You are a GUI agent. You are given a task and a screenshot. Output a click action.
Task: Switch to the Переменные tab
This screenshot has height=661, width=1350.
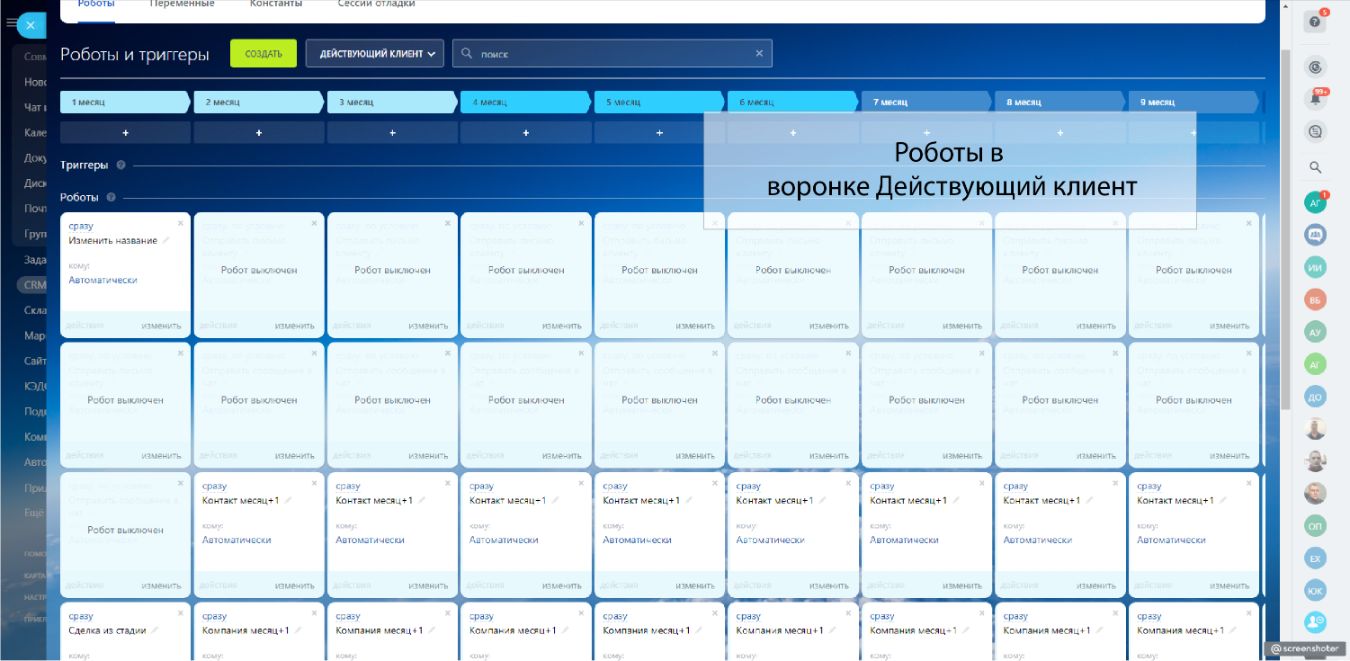[182, 4]
